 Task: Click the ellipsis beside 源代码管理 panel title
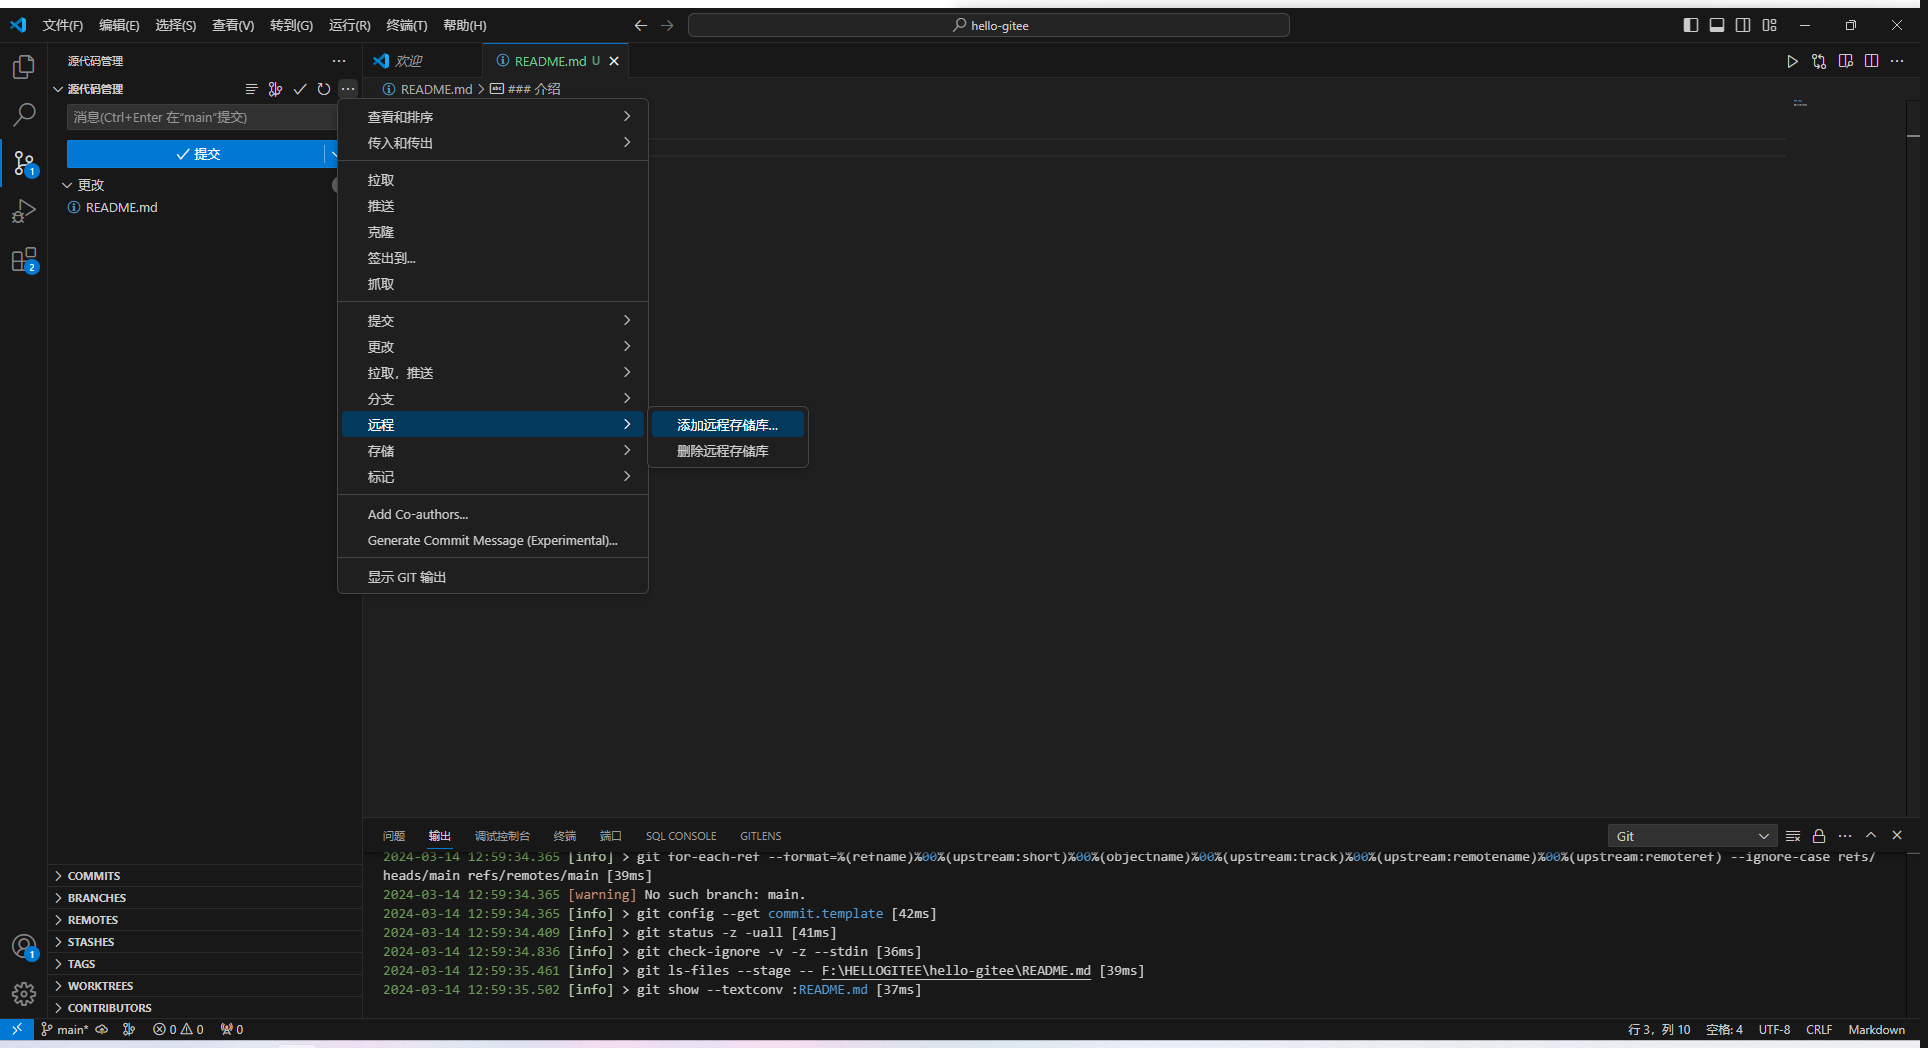click(x=339, y=61)
